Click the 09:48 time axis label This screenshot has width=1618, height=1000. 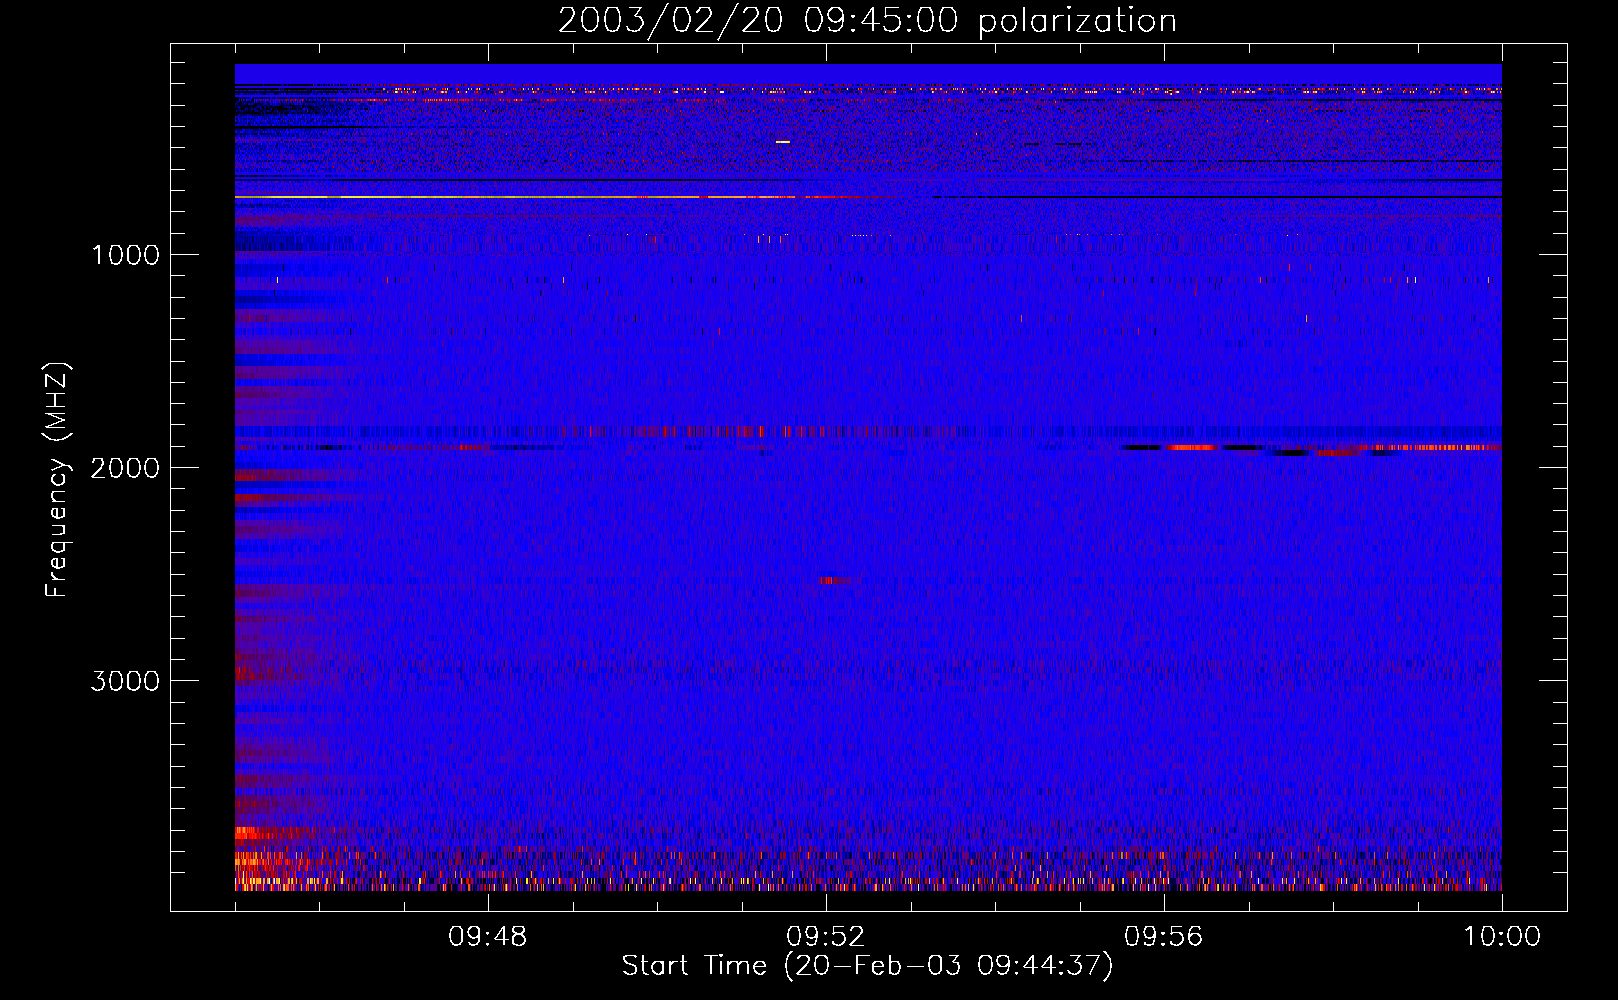point(488,937)
